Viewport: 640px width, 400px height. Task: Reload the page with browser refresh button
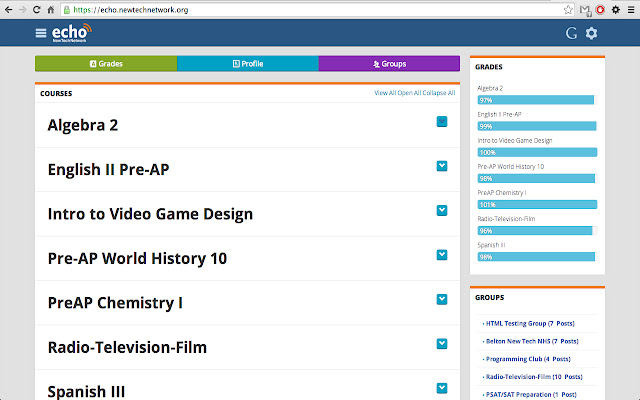point(36,9)
